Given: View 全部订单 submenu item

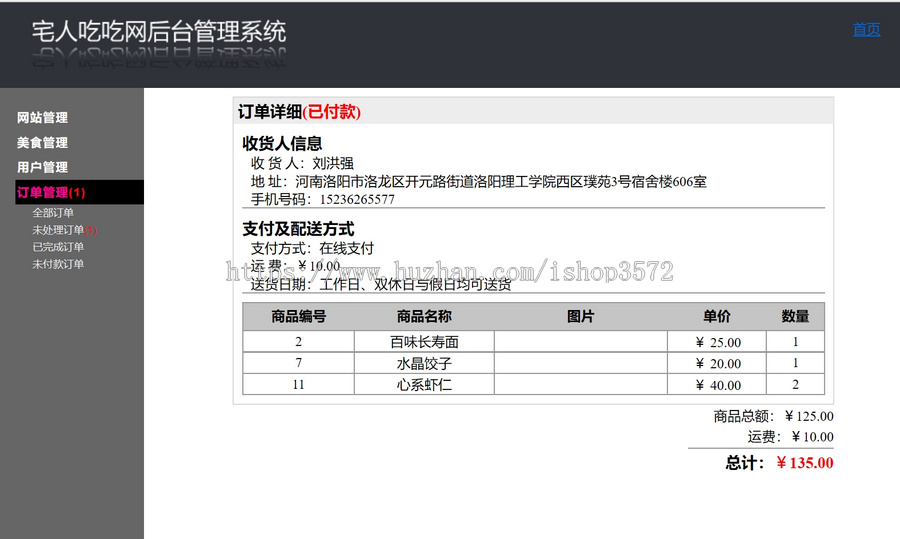Looking at the screenshot, I should 53,212.
